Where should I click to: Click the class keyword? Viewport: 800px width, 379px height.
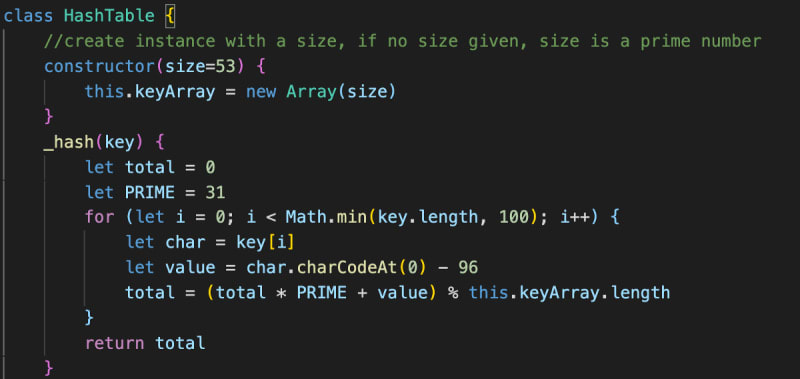click(28, 16)
